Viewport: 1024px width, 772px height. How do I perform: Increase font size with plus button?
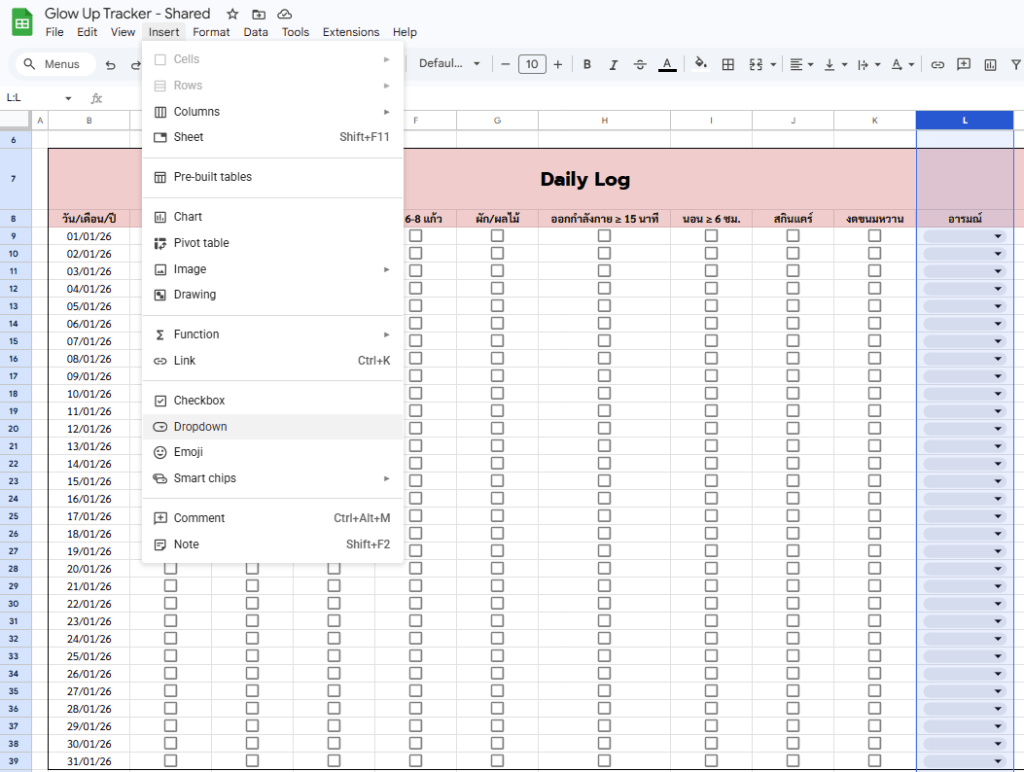coord(558,64)
